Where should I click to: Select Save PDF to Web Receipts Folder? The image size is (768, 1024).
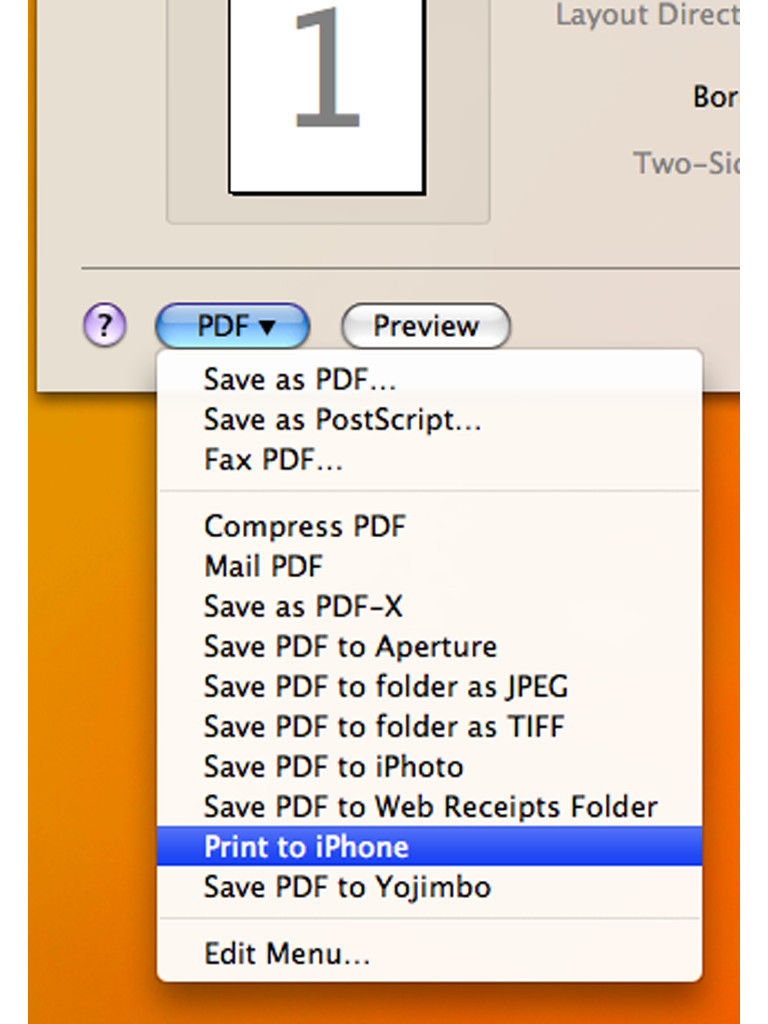430,807
